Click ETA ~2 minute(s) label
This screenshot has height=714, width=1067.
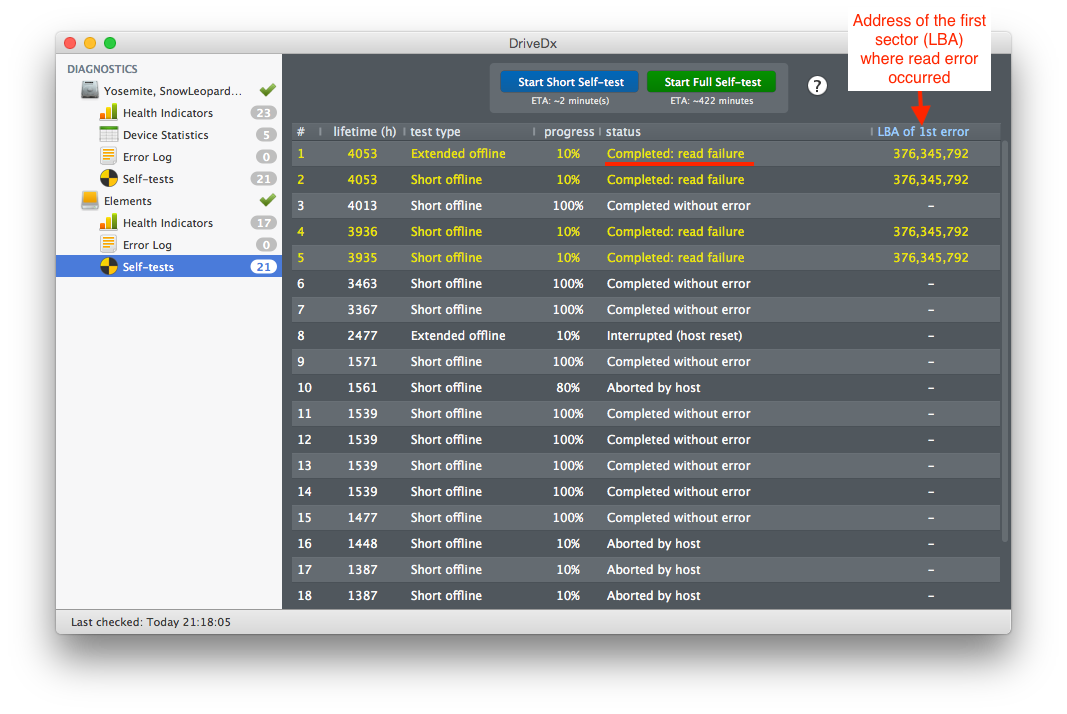coord(570,101)
